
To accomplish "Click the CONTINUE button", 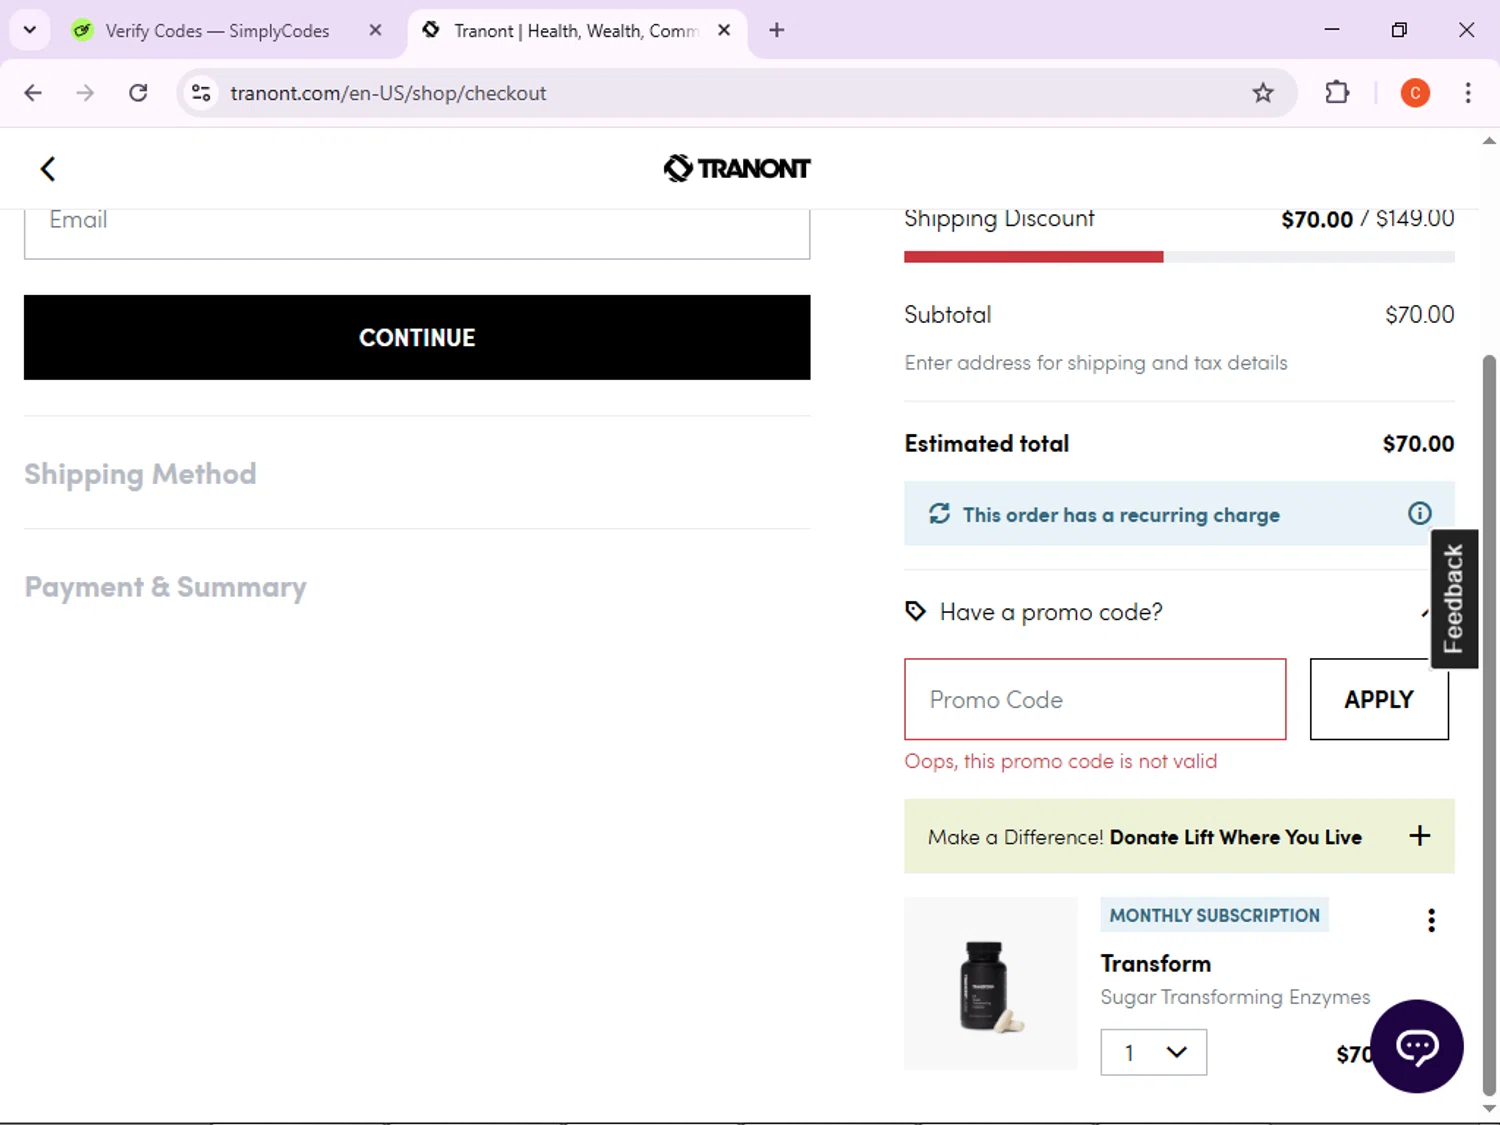I will [417, 337].
